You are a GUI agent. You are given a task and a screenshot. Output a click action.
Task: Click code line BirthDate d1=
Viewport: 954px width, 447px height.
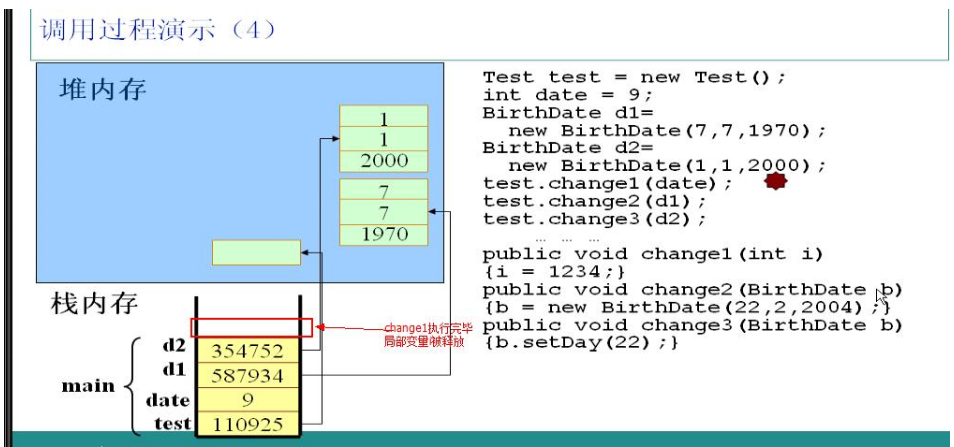[568, 113]
